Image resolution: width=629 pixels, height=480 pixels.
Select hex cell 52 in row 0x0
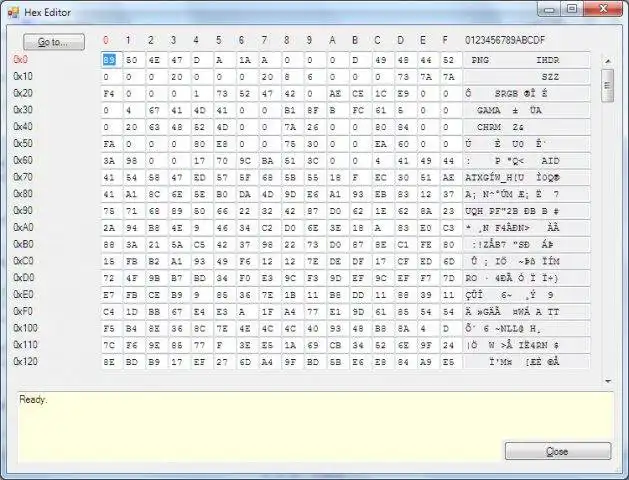(x=448, y=60)
